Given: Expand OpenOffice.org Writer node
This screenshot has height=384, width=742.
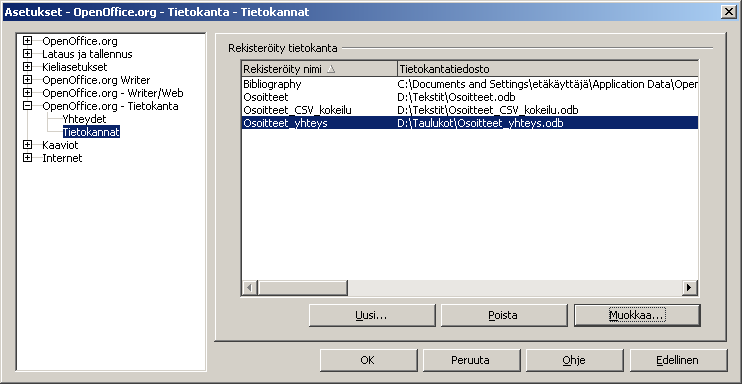Looking at the screenshot, I should click(x=27, y=80).
